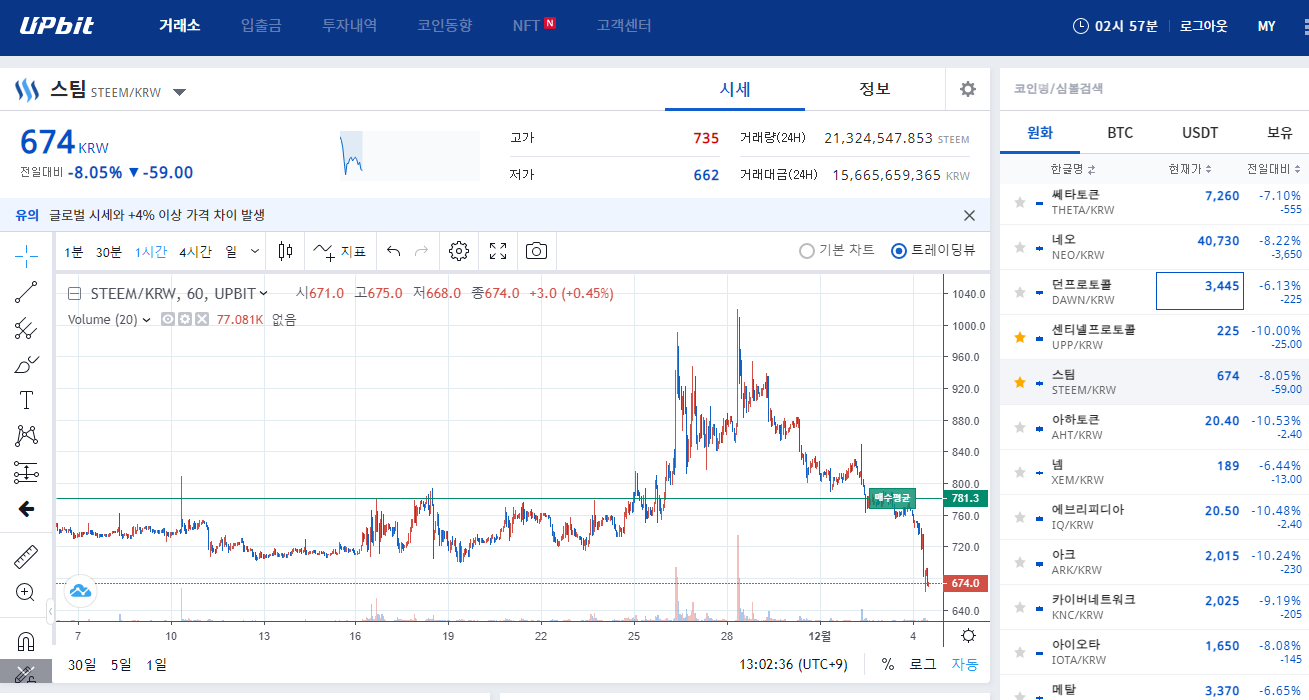The image size is (1309, 700).
Task: Select the ruler measure tool
Action: point(26,556)
